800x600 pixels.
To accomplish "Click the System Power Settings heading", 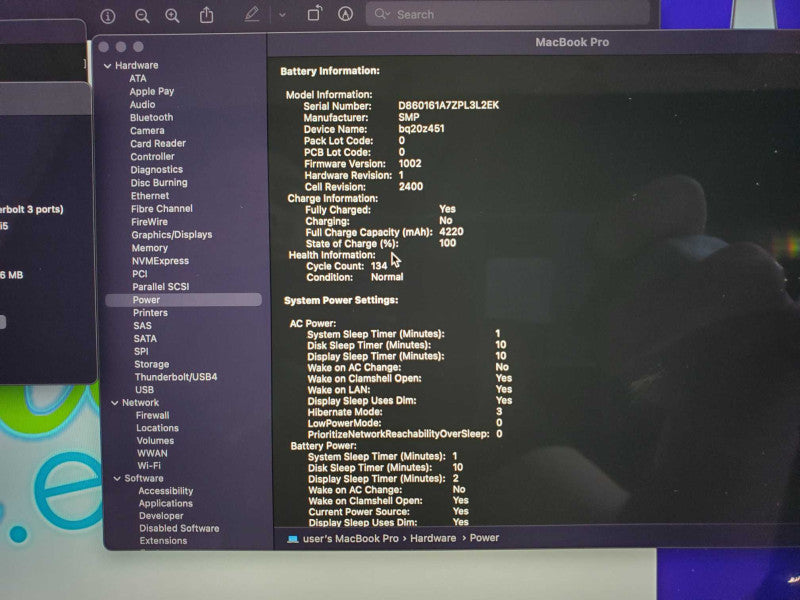I will click(341, 301).
